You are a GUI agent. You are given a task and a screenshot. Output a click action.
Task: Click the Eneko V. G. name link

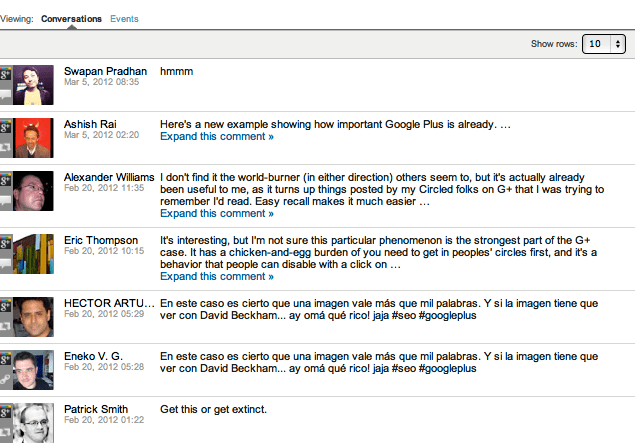[97, 356]
